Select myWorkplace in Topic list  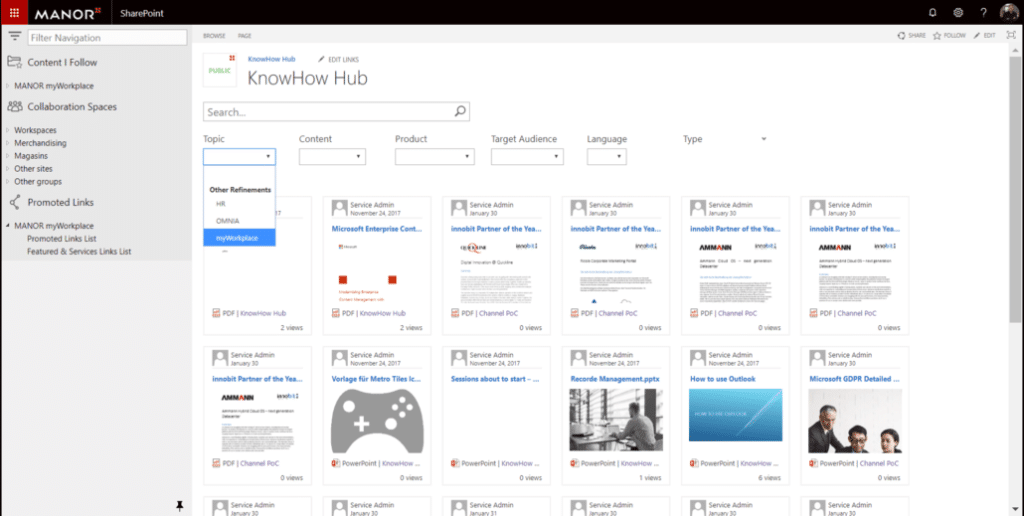238,237
